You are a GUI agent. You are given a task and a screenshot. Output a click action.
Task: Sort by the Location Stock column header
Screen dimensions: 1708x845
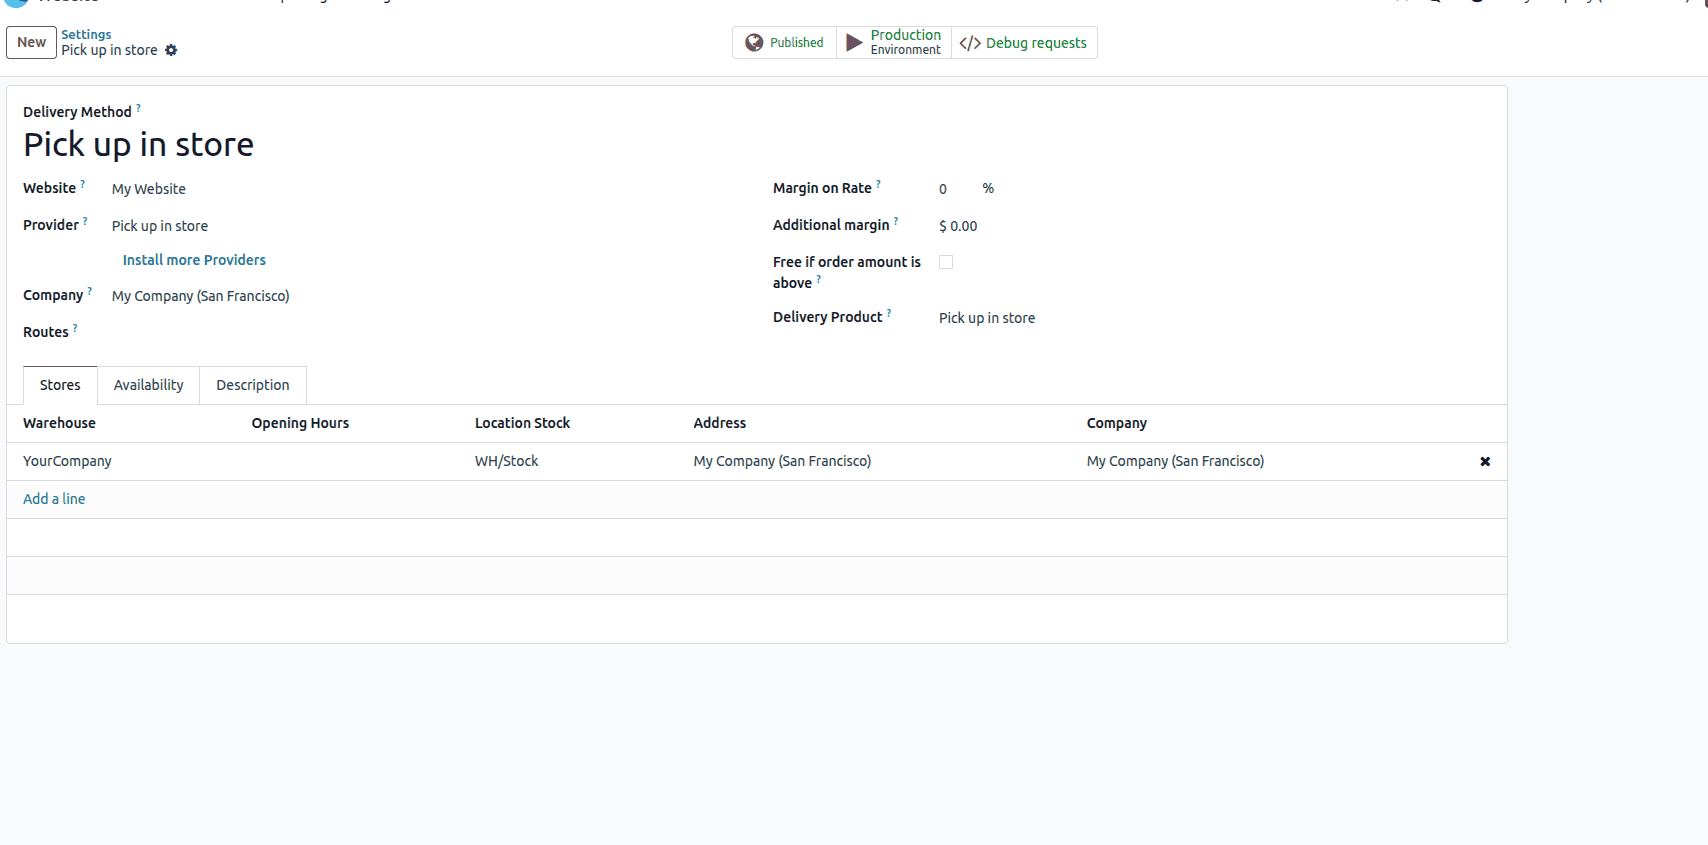point(522,423)
